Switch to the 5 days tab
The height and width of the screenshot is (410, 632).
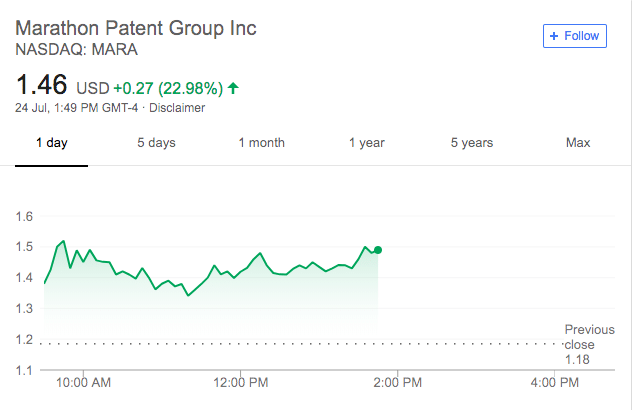(156, 143)
